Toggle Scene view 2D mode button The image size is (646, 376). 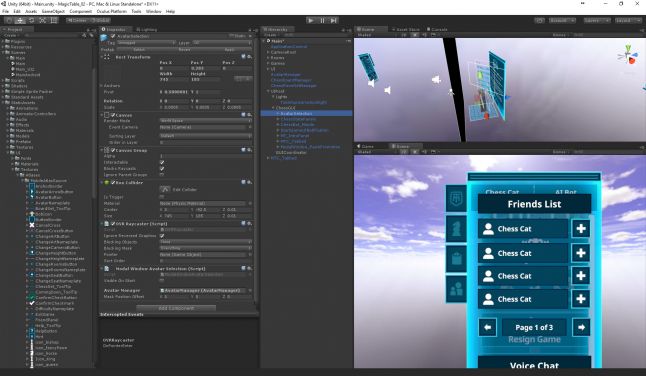point(404,35)
